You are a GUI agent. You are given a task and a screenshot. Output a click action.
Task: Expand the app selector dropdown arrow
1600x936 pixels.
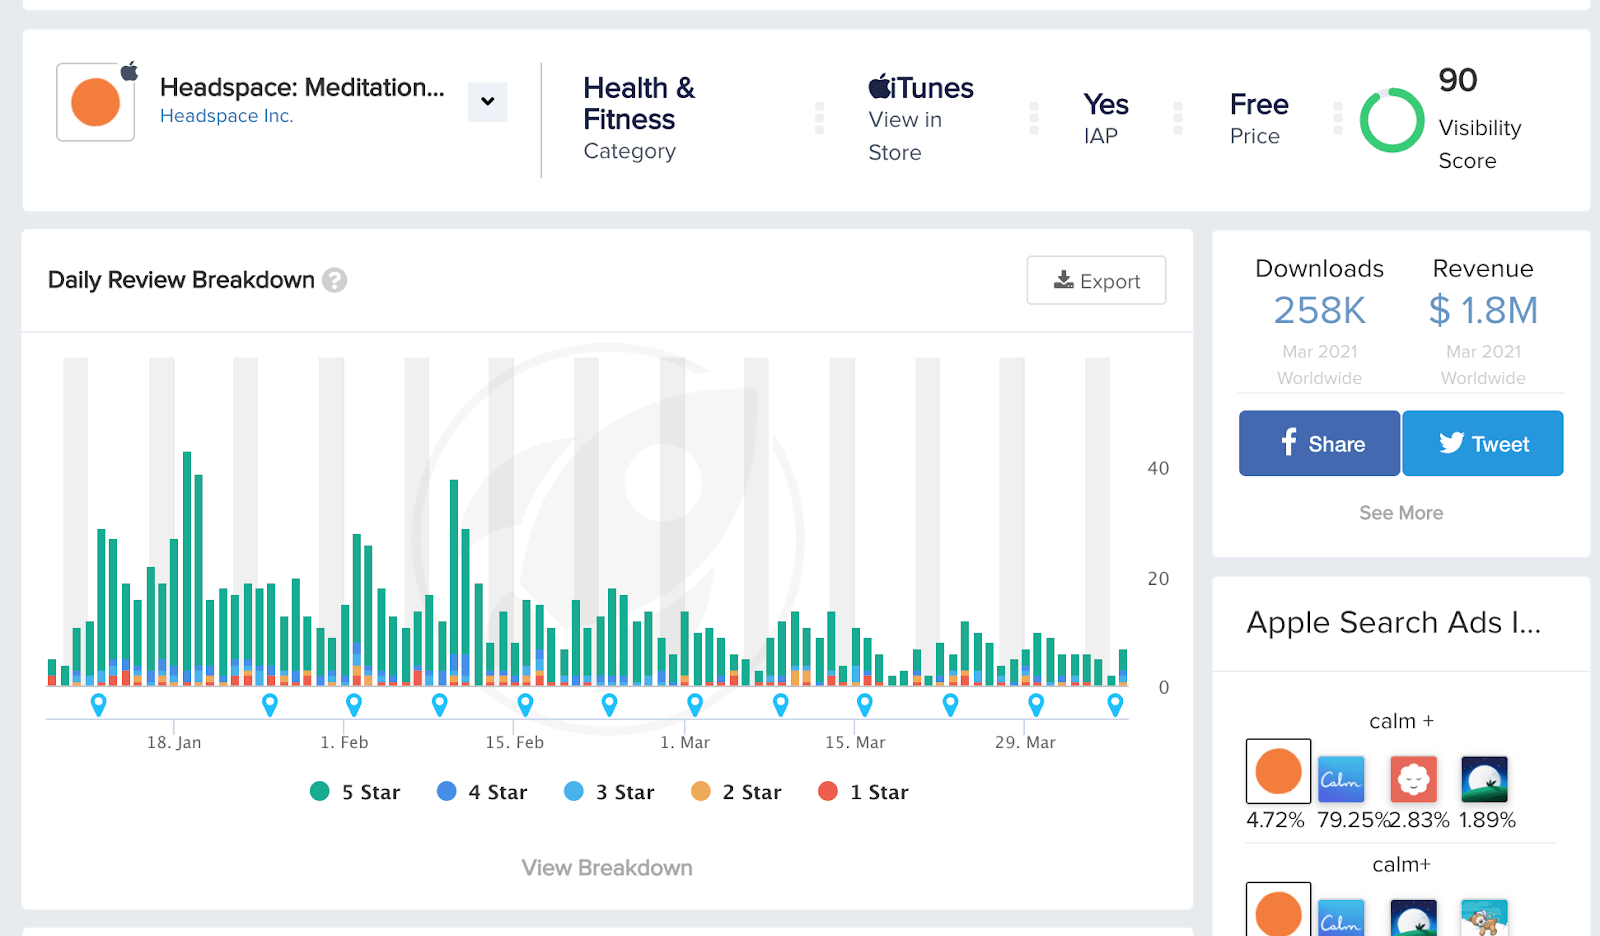pos(487,101)
